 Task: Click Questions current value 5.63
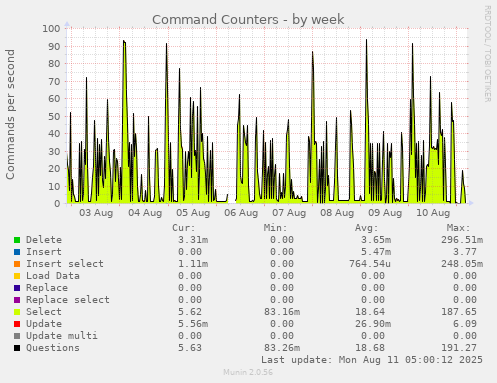(190, 348)
